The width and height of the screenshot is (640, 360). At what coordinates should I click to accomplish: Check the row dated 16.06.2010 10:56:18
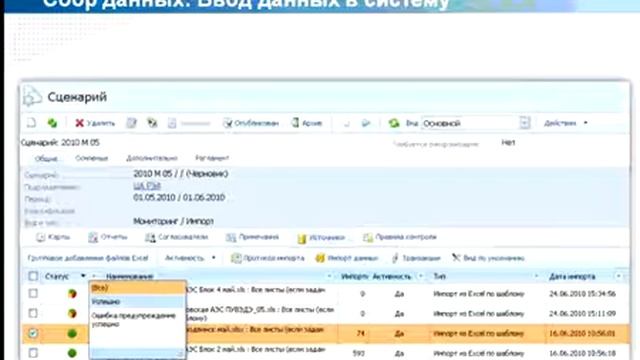(x=33, y=353)
